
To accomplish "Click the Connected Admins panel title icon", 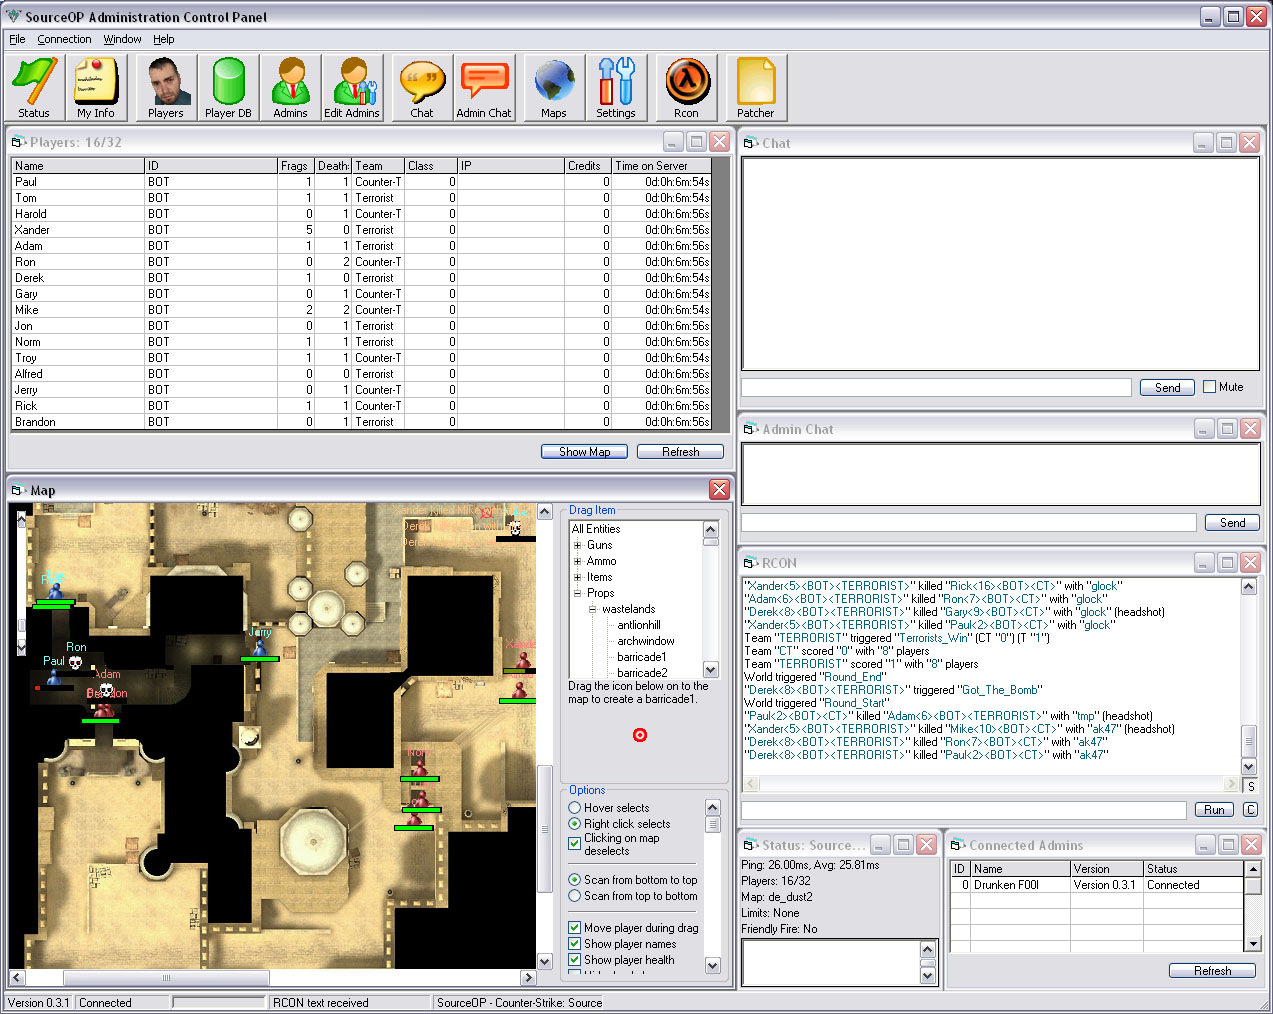I will 957,845.
